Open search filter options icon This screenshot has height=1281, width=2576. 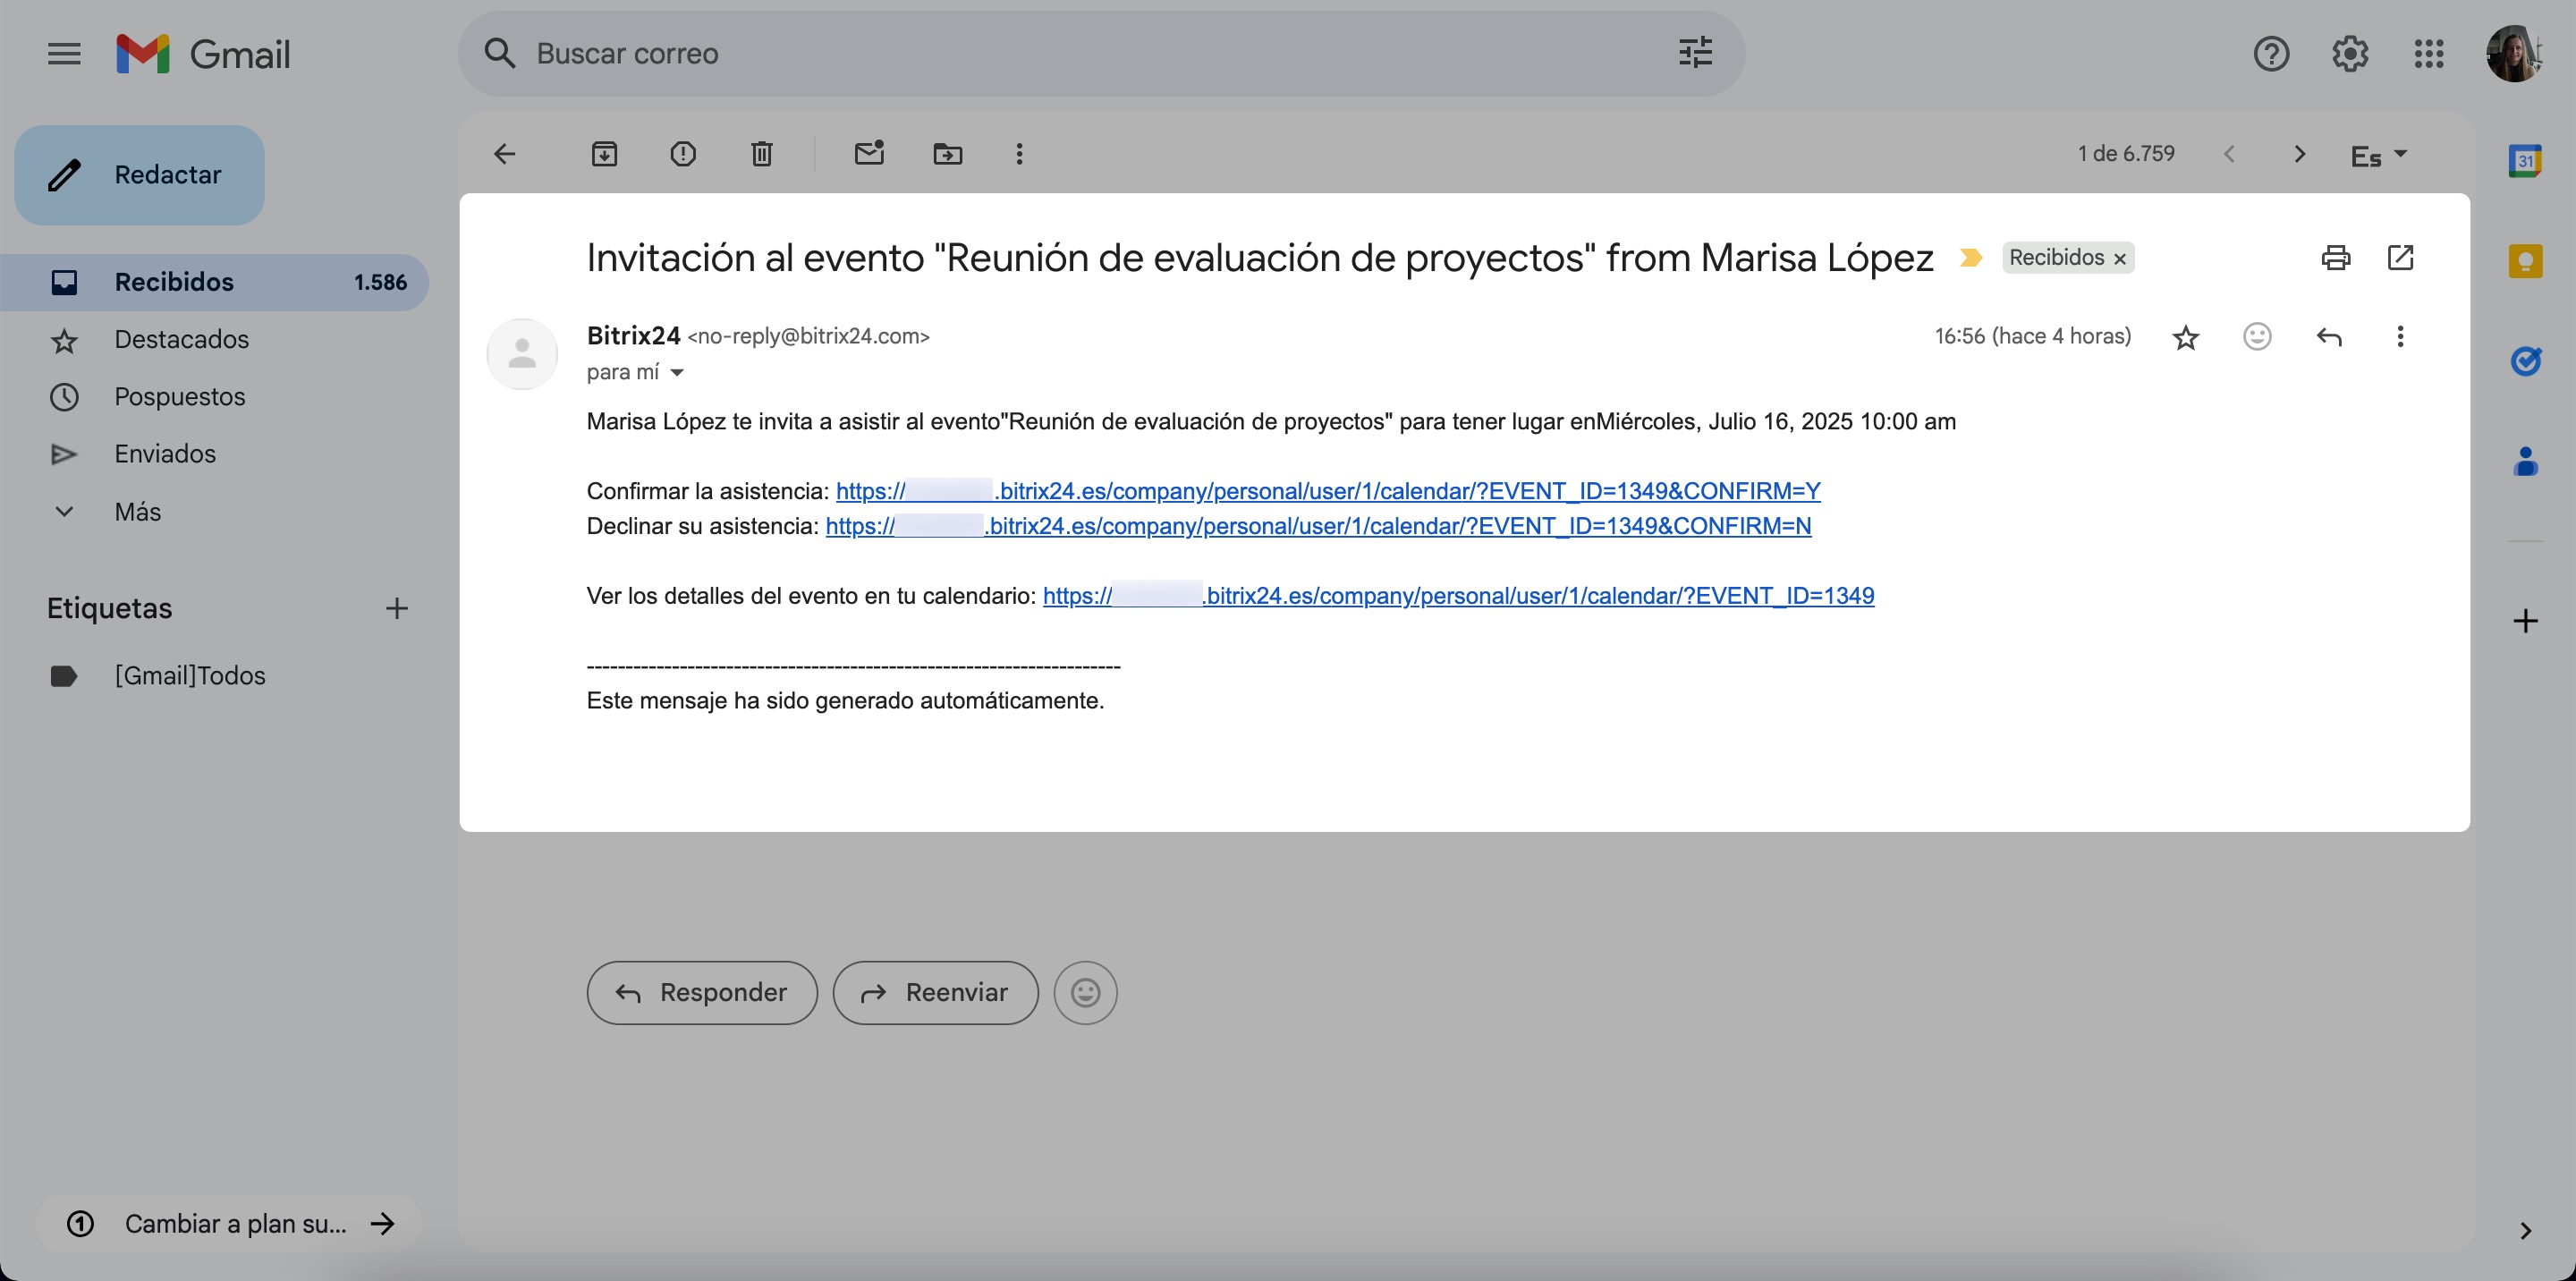coord(1695,53)
